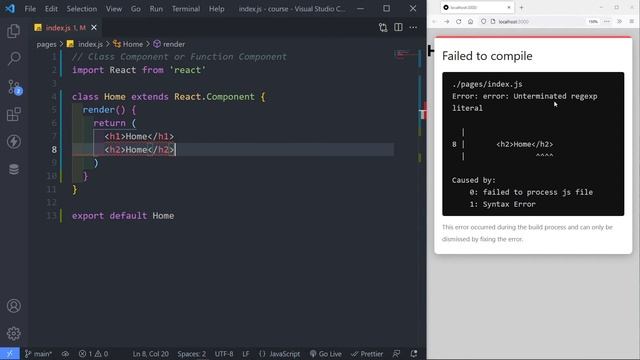Open the Explorer view in activity bar
This screenshot has width=640, height=360.
pos(13,31)
